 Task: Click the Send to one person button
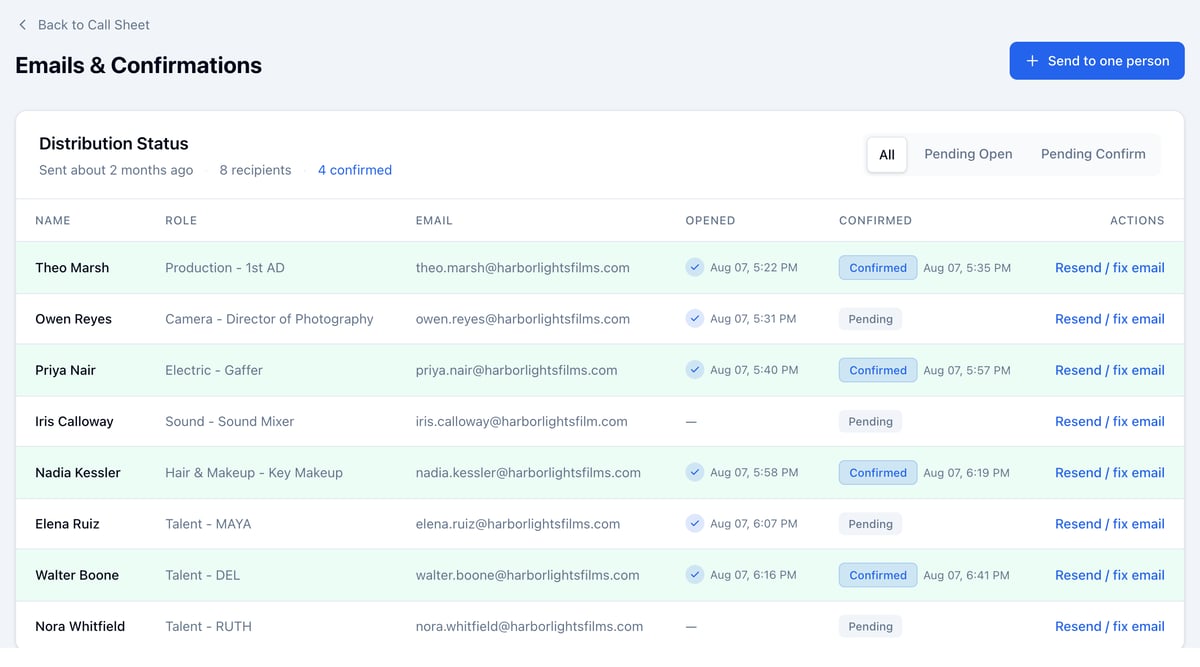click(x=1097, y=61)
